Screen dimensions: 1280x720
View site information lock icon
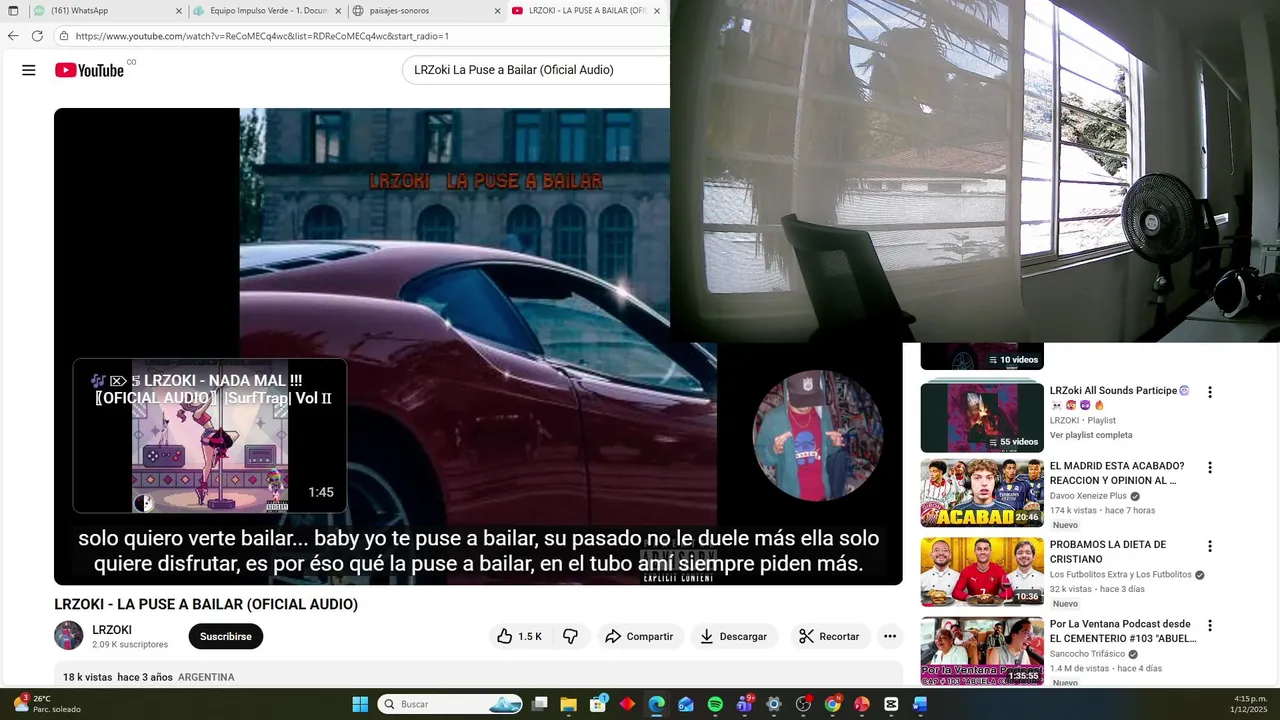(63, 36)
